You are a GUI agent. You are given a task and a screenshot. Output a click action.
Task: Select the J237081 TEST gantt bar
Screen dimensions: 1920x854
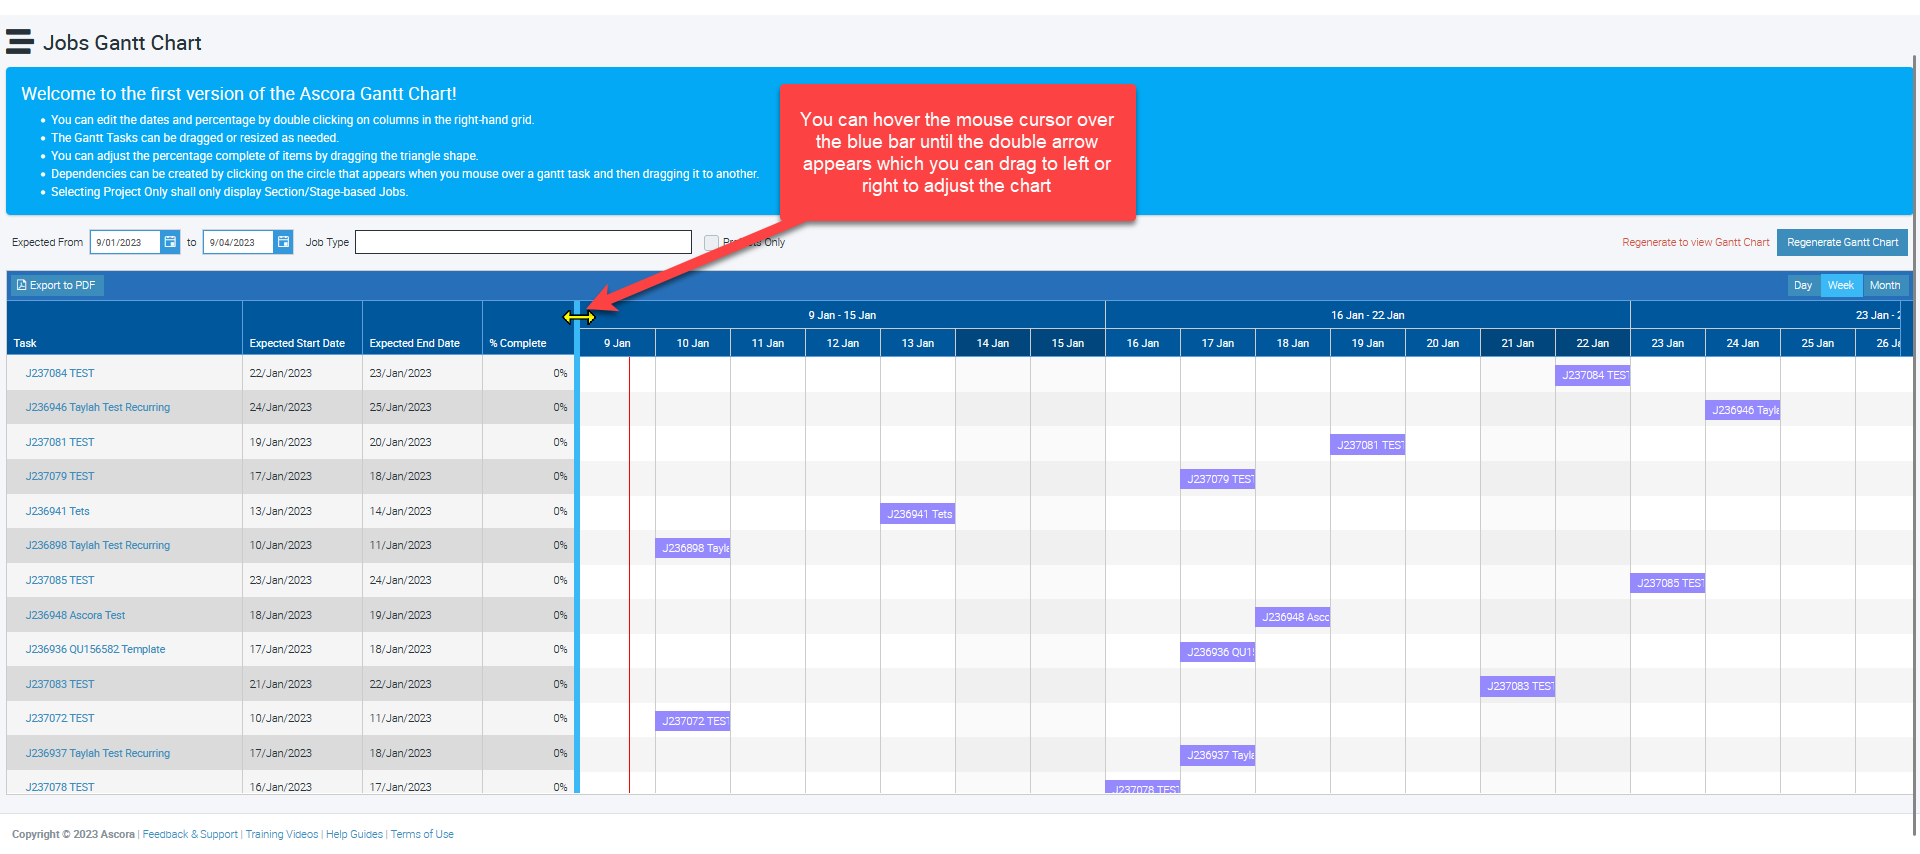(1368, 445)
